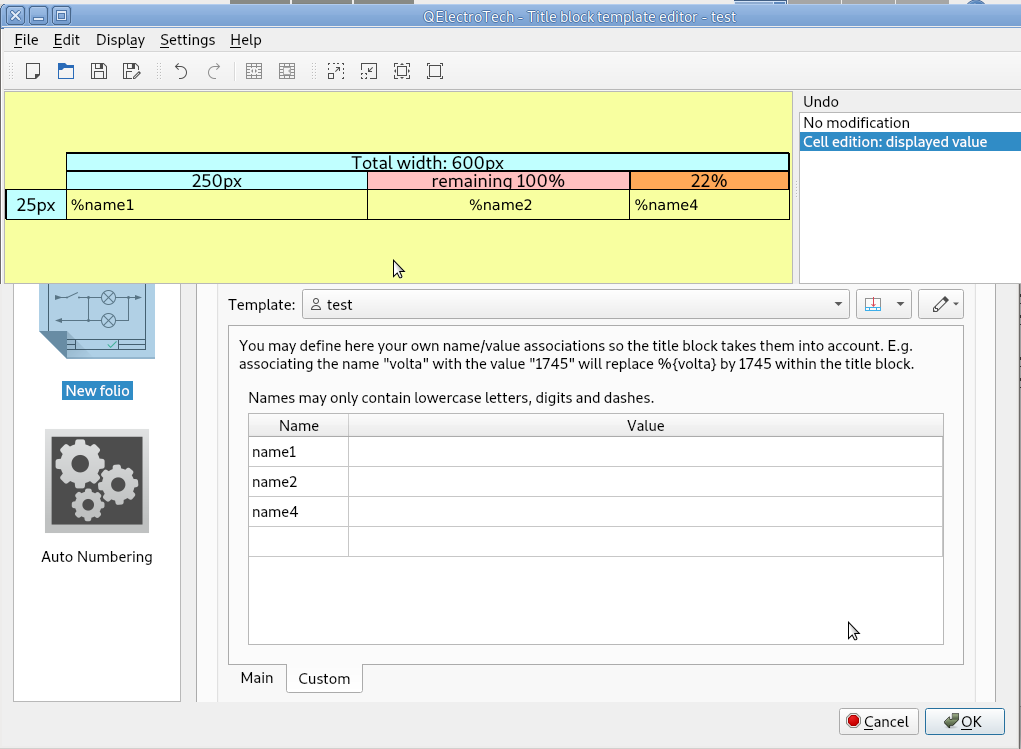Click the Split cell toolbar icon
The height and width of the screenshot is (749, 1021).
click(x=287, y=71)
